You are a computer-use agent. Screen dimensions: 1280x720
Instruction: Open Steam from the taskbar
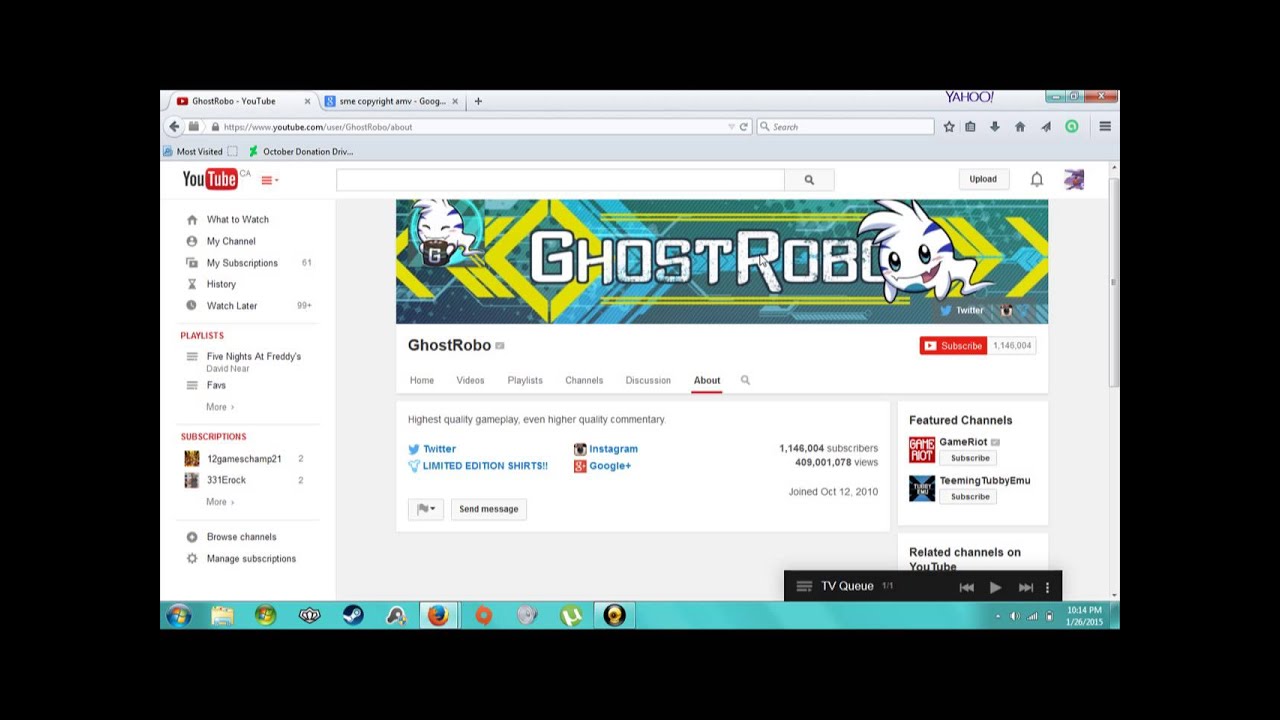(x=353, y=616)
